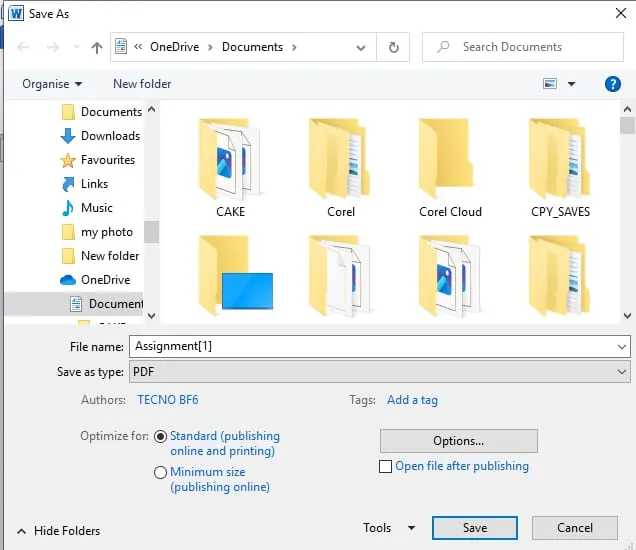The image size is (636, 550).
Task: Select the folder with blue desktop thumbnail
Action: pyautogui.click(x=235, y=276)
